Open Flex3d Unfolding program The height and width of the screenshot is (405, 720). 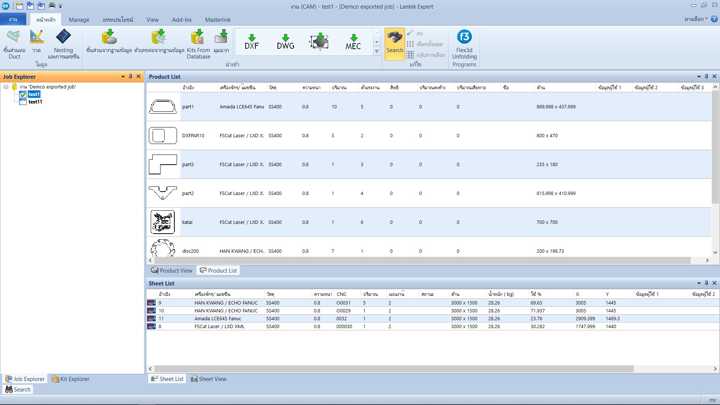tap(464, 45)
